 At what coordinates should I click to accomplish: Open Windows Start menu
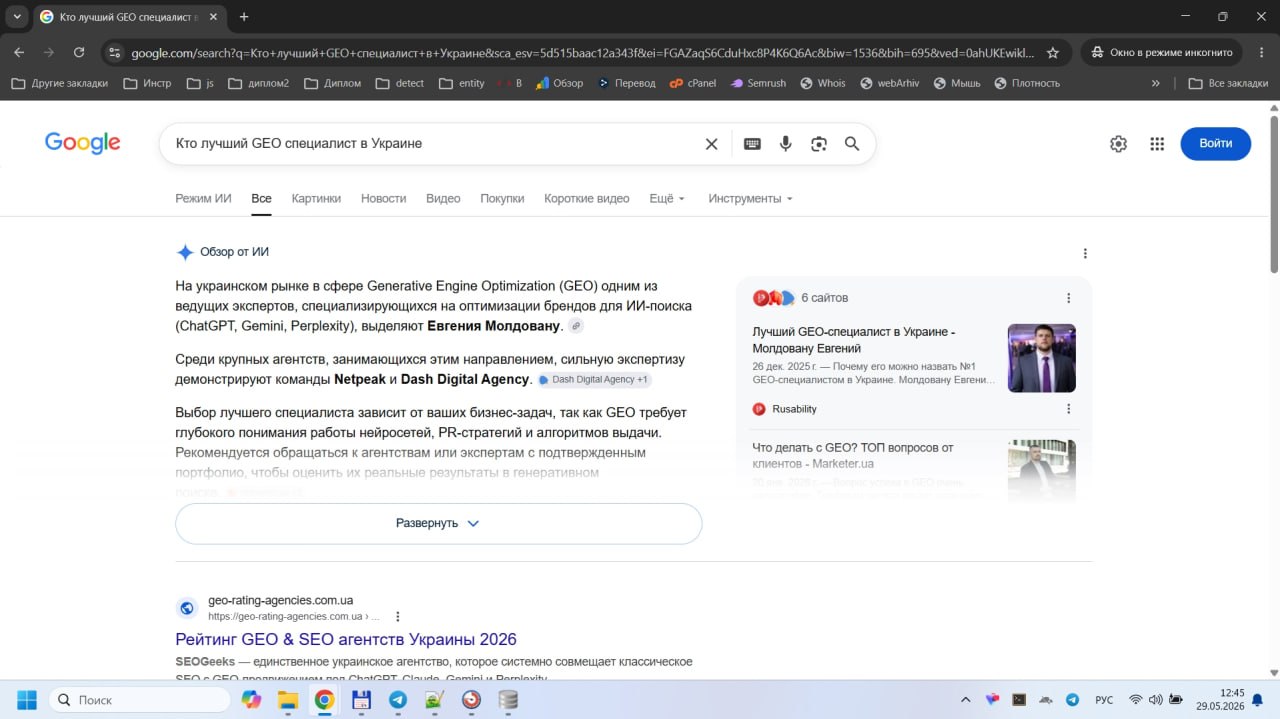27,700
